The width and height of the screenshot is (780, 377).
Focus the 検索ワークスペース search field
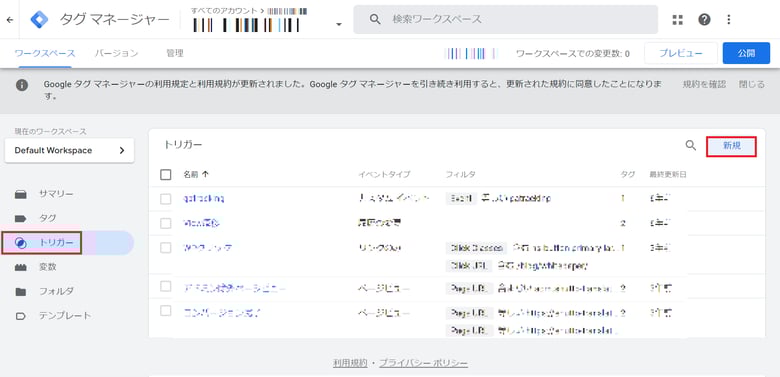(505, 19)
